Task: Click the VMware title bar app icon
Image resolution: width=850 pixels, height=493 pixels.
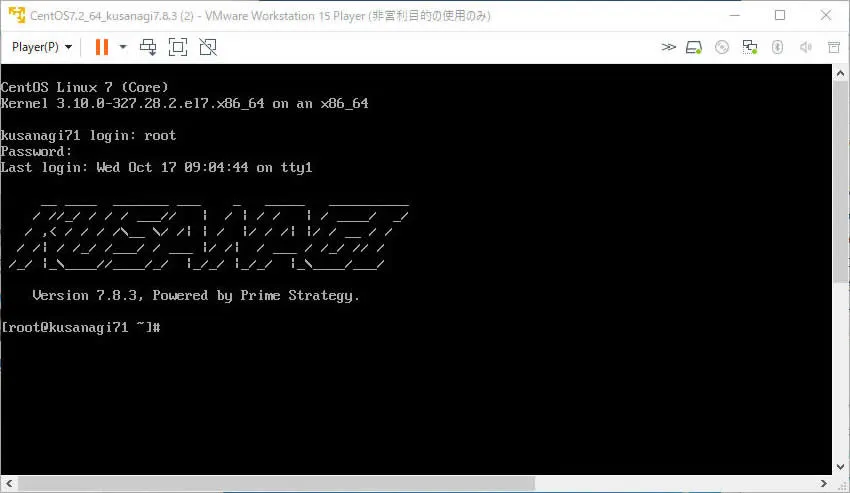Action: (x=15, y=15)
